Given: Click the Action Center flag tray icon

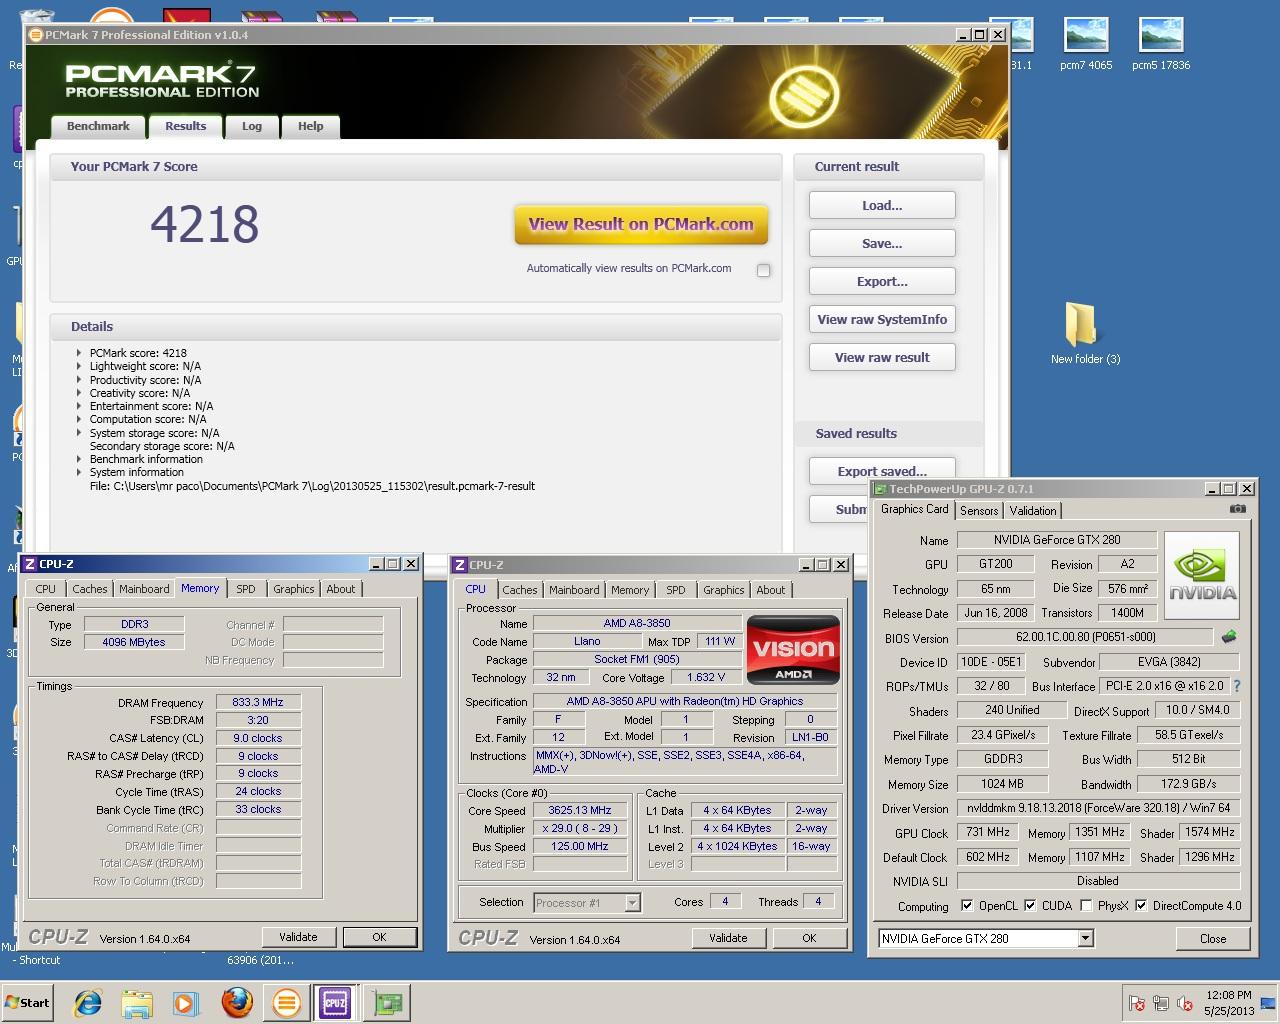Looking at the screenshot, I should (1137, 1003).
